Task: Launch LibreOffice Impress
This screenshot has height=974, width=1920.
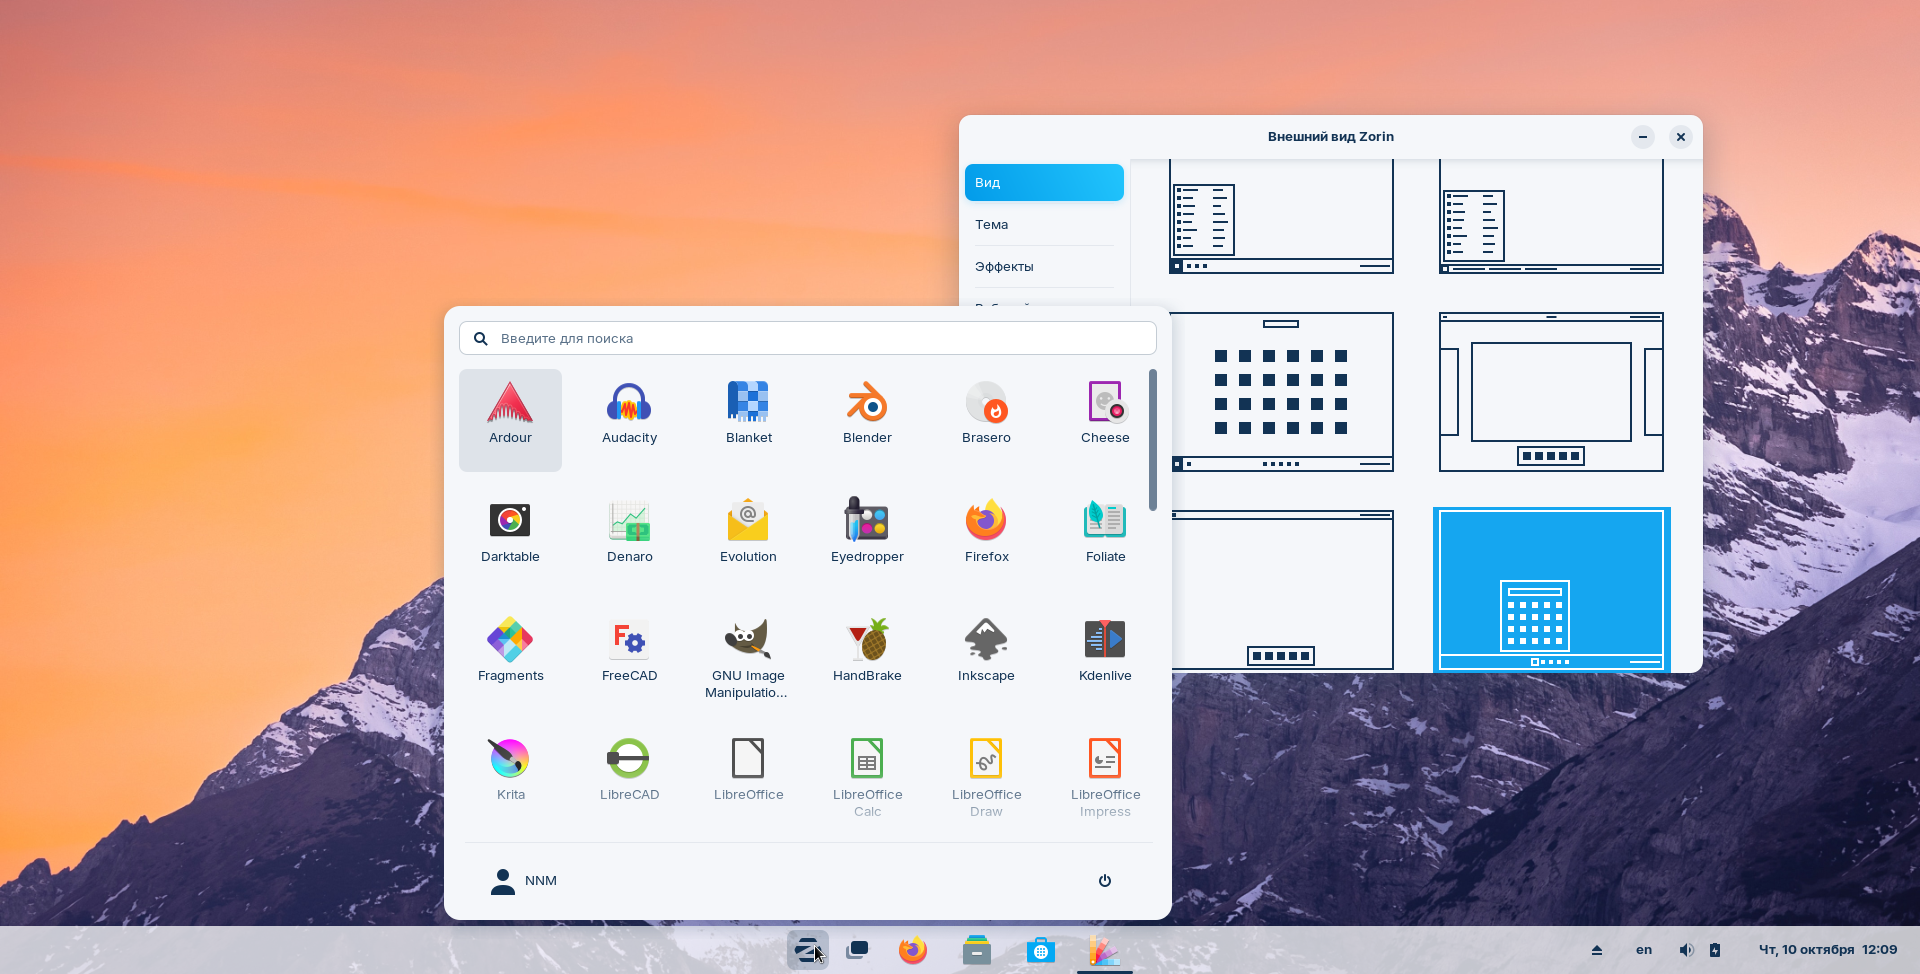Action: click(x=1105, y=777)
